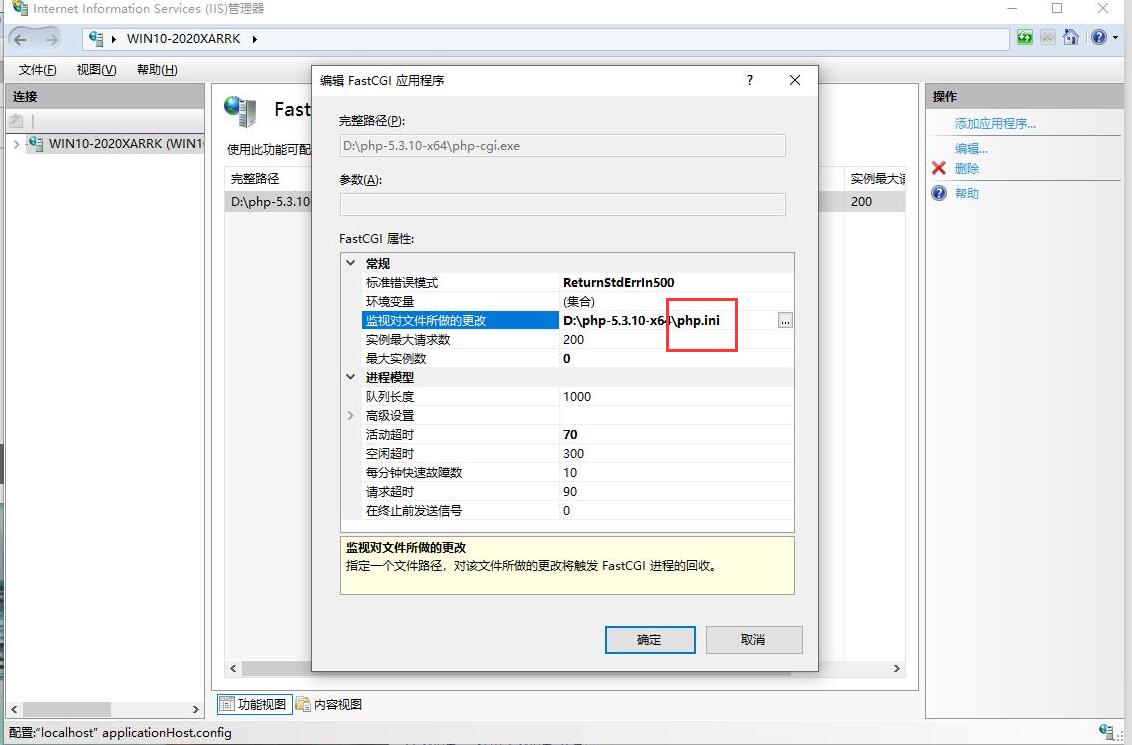Viewport: 1132px width, 745px height.
Task: Open the help question mark icon
Action: (1099, 38)
